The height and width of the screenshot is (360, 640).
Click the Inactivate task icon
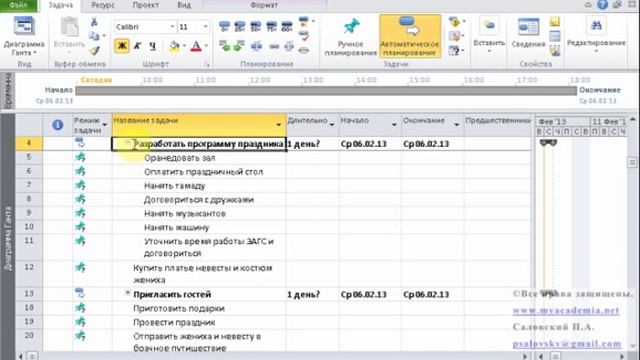(304, 51)
